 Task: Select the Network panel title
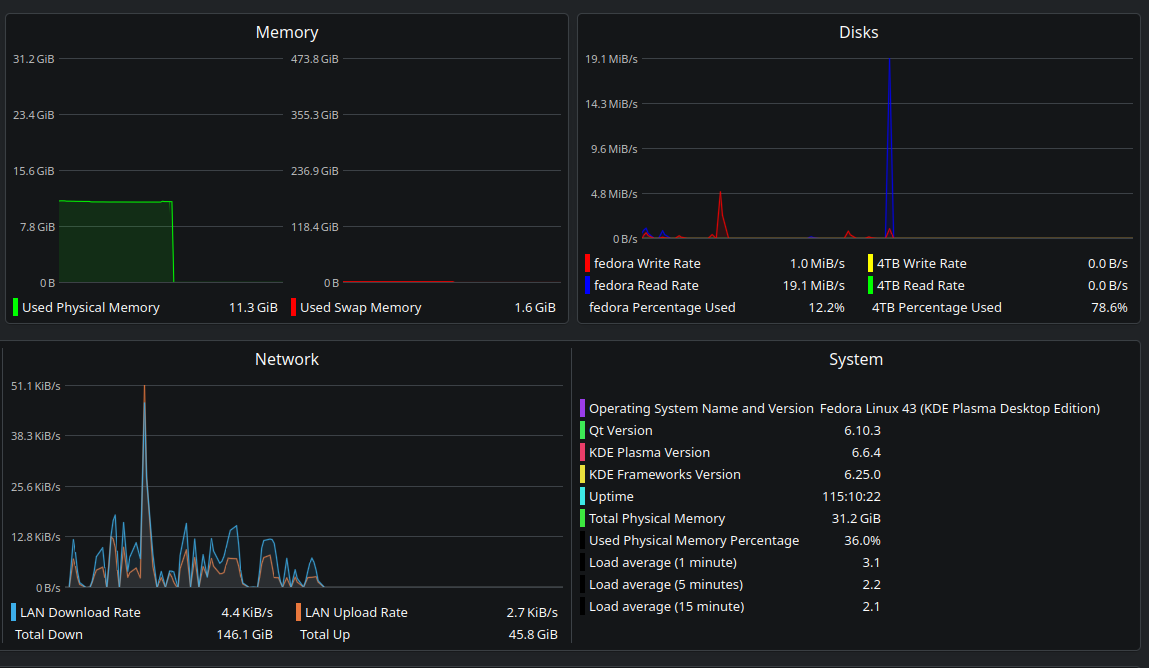pyautogui.click(x=287, y=360)
